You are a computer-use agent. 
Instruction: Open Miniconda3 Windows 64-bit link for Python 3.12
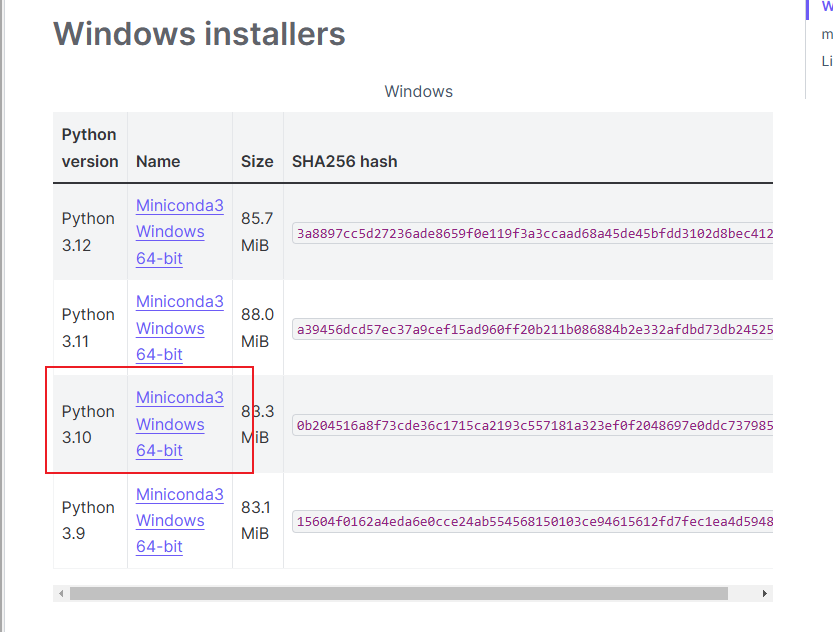(x=179, y=232)
